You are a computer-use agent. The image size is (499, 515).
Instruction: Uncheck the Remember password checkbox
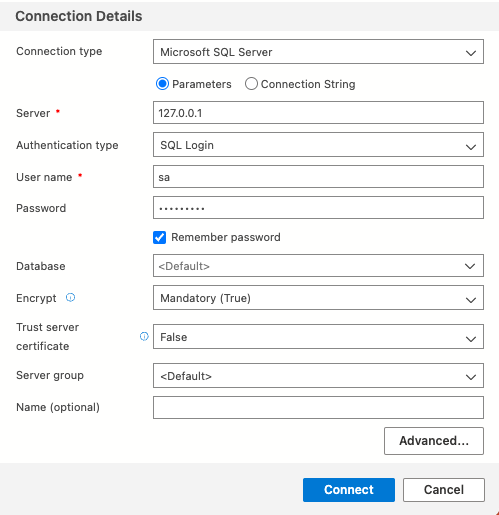(159, 237)
